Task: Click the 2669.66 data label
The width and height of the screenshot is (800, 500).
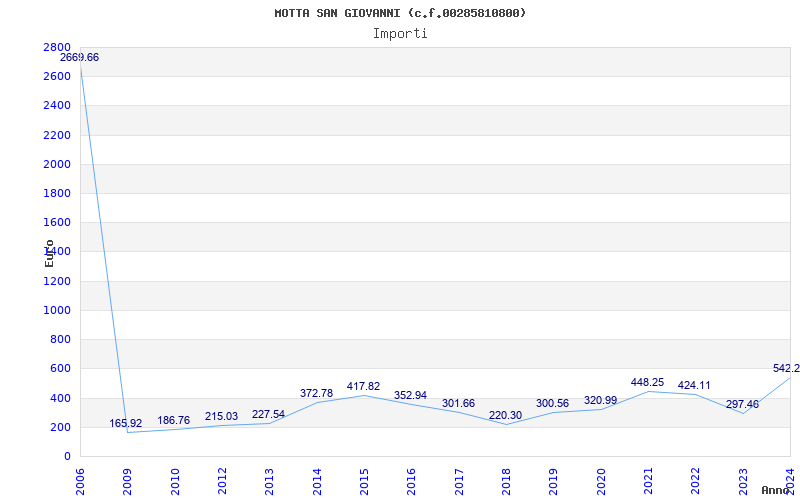Action: (x=80, y=57)
